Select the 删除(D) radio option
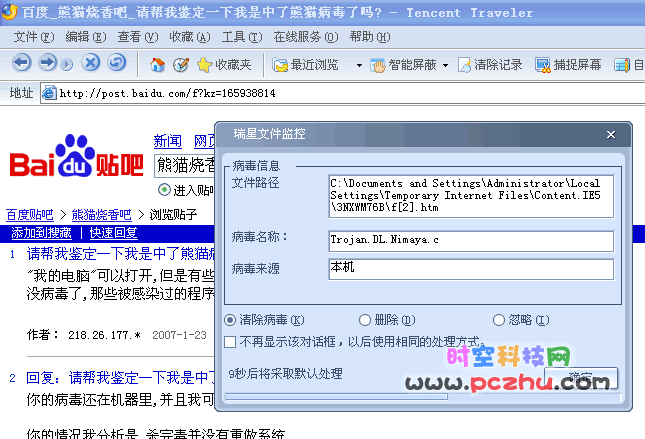 (364, 320)
